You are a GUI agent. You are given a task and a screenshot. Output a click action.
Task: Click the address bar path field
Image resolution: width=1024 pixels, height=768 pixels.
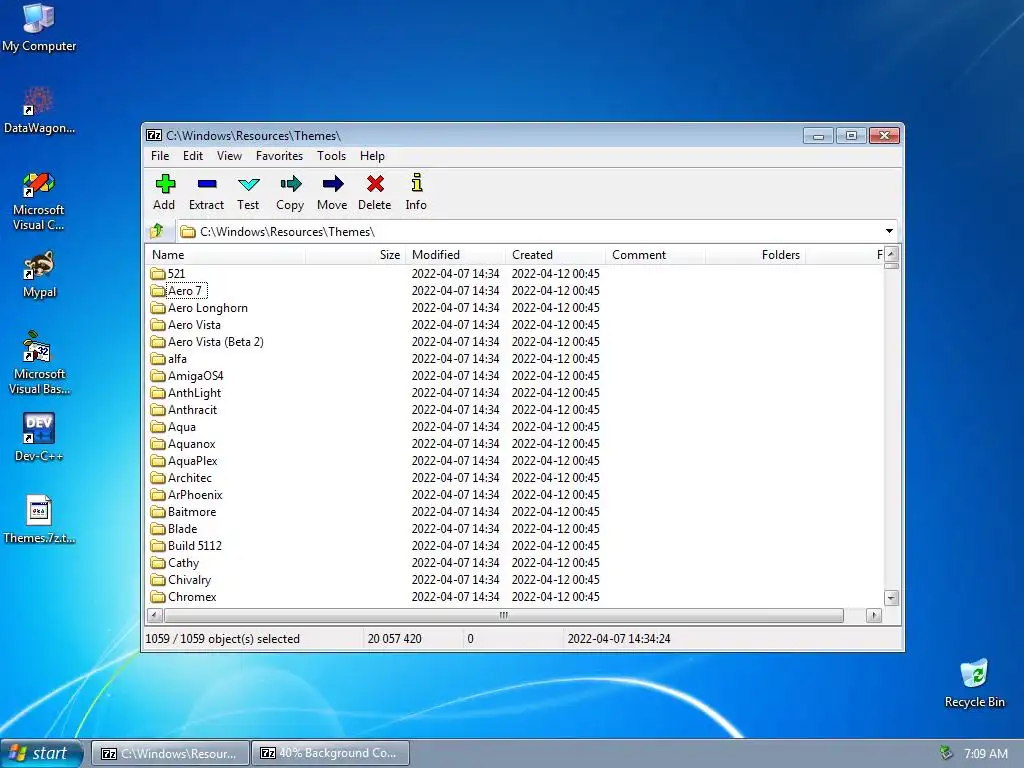click(x=536, y=231)
